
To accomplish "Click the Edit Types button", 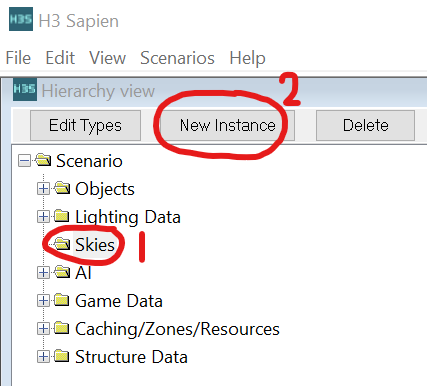I will pos(85,126).
